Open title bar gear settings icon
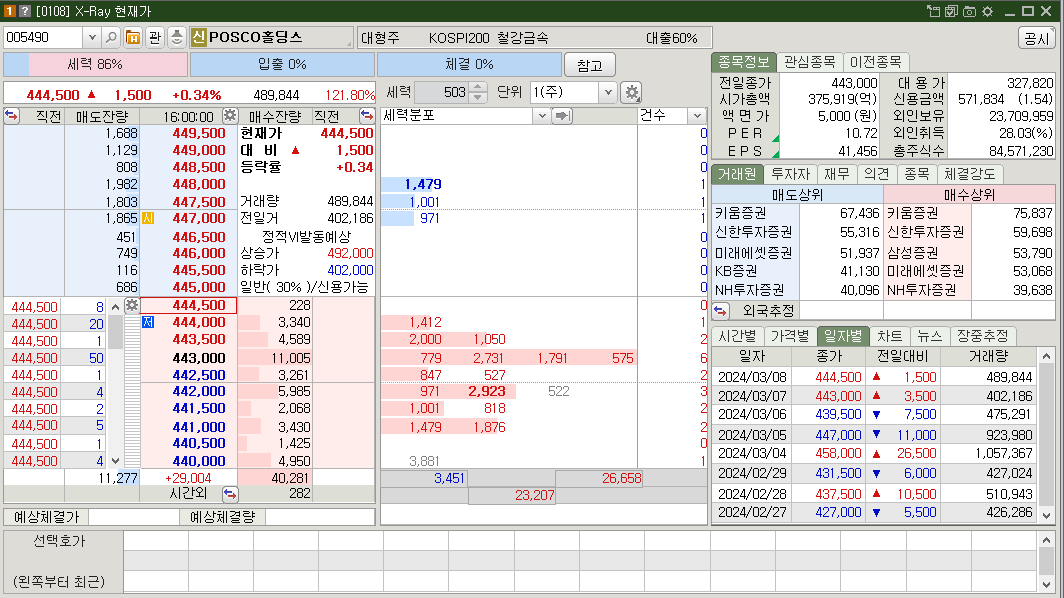 coord(987,11)
